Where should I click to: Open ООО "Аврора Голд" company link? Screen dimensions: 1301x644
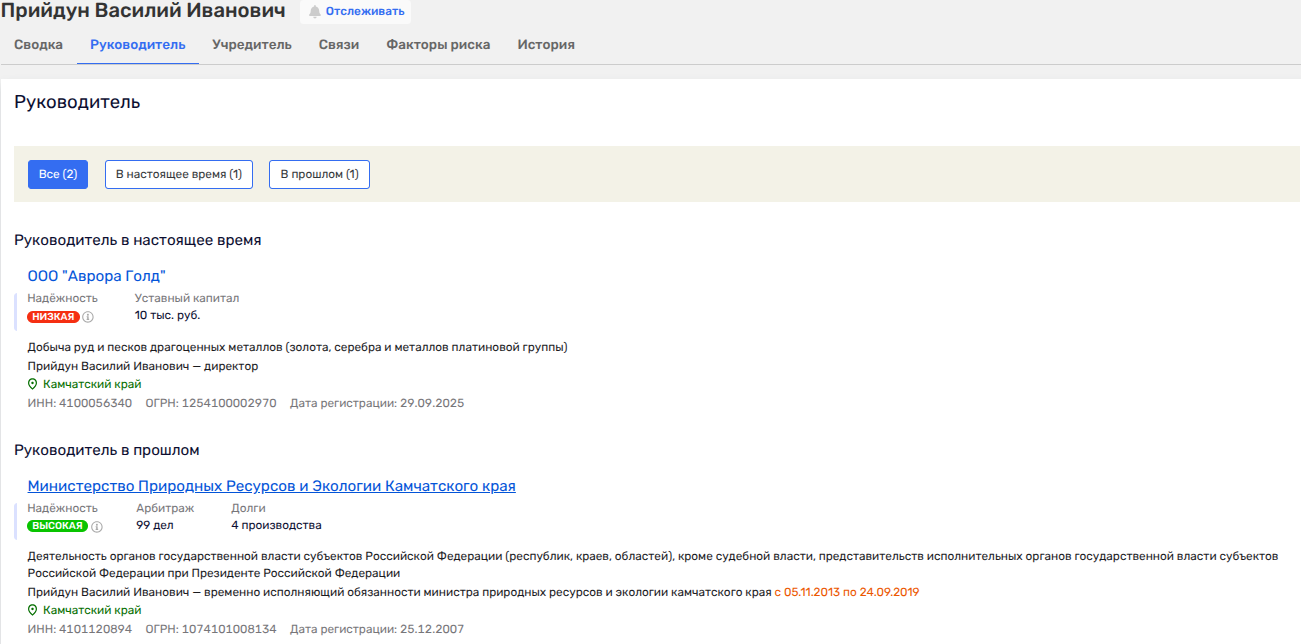coord(96,276)
